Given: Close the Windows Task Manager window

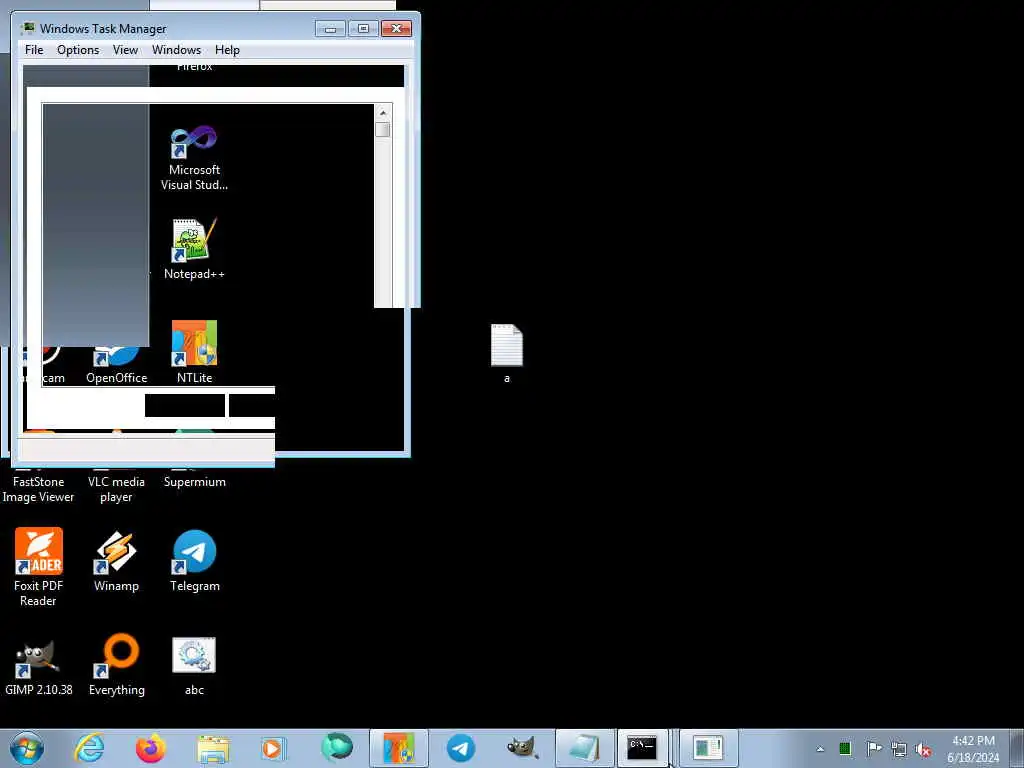Looking at the screenshot, I should 396,29.
